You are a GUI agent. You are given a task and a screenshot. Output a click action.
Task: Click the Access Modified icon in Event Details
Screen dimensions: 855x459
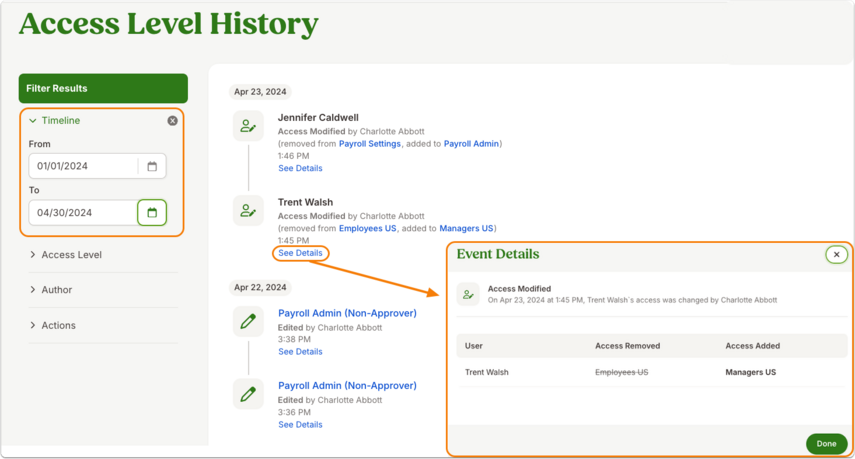click(468, 294)
